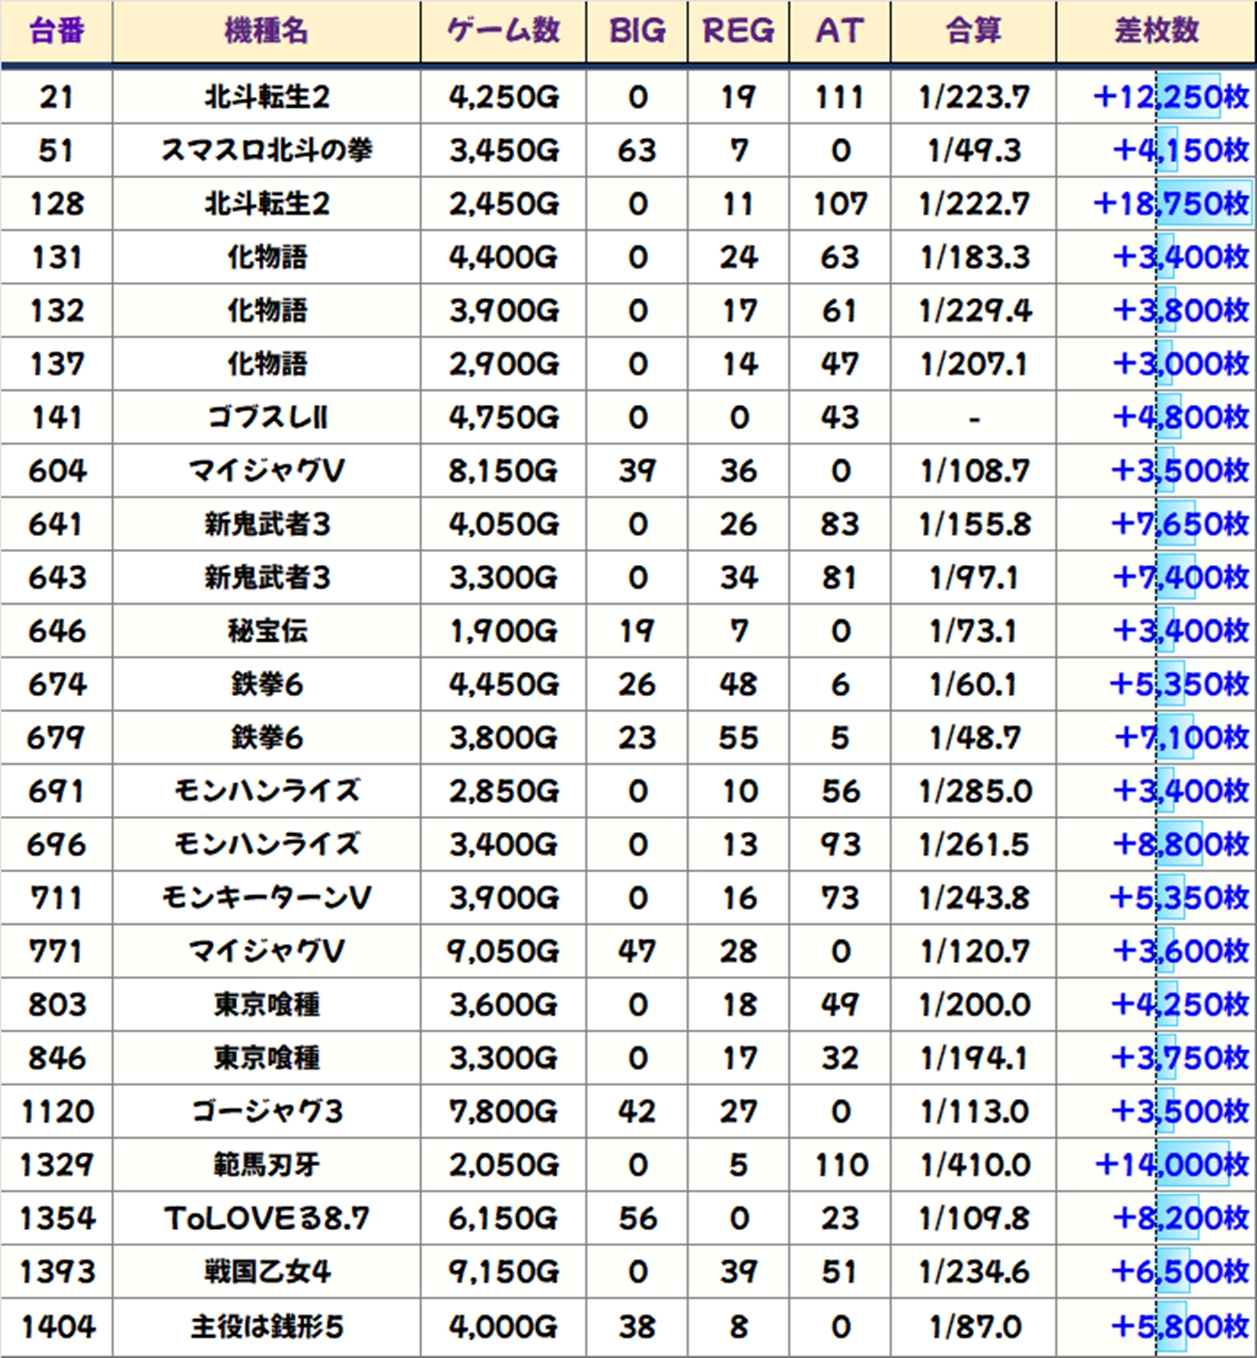Select the 1/410.0 combined probability cell
This screenshot has height=1358, width=1257.
[973, 1165]
